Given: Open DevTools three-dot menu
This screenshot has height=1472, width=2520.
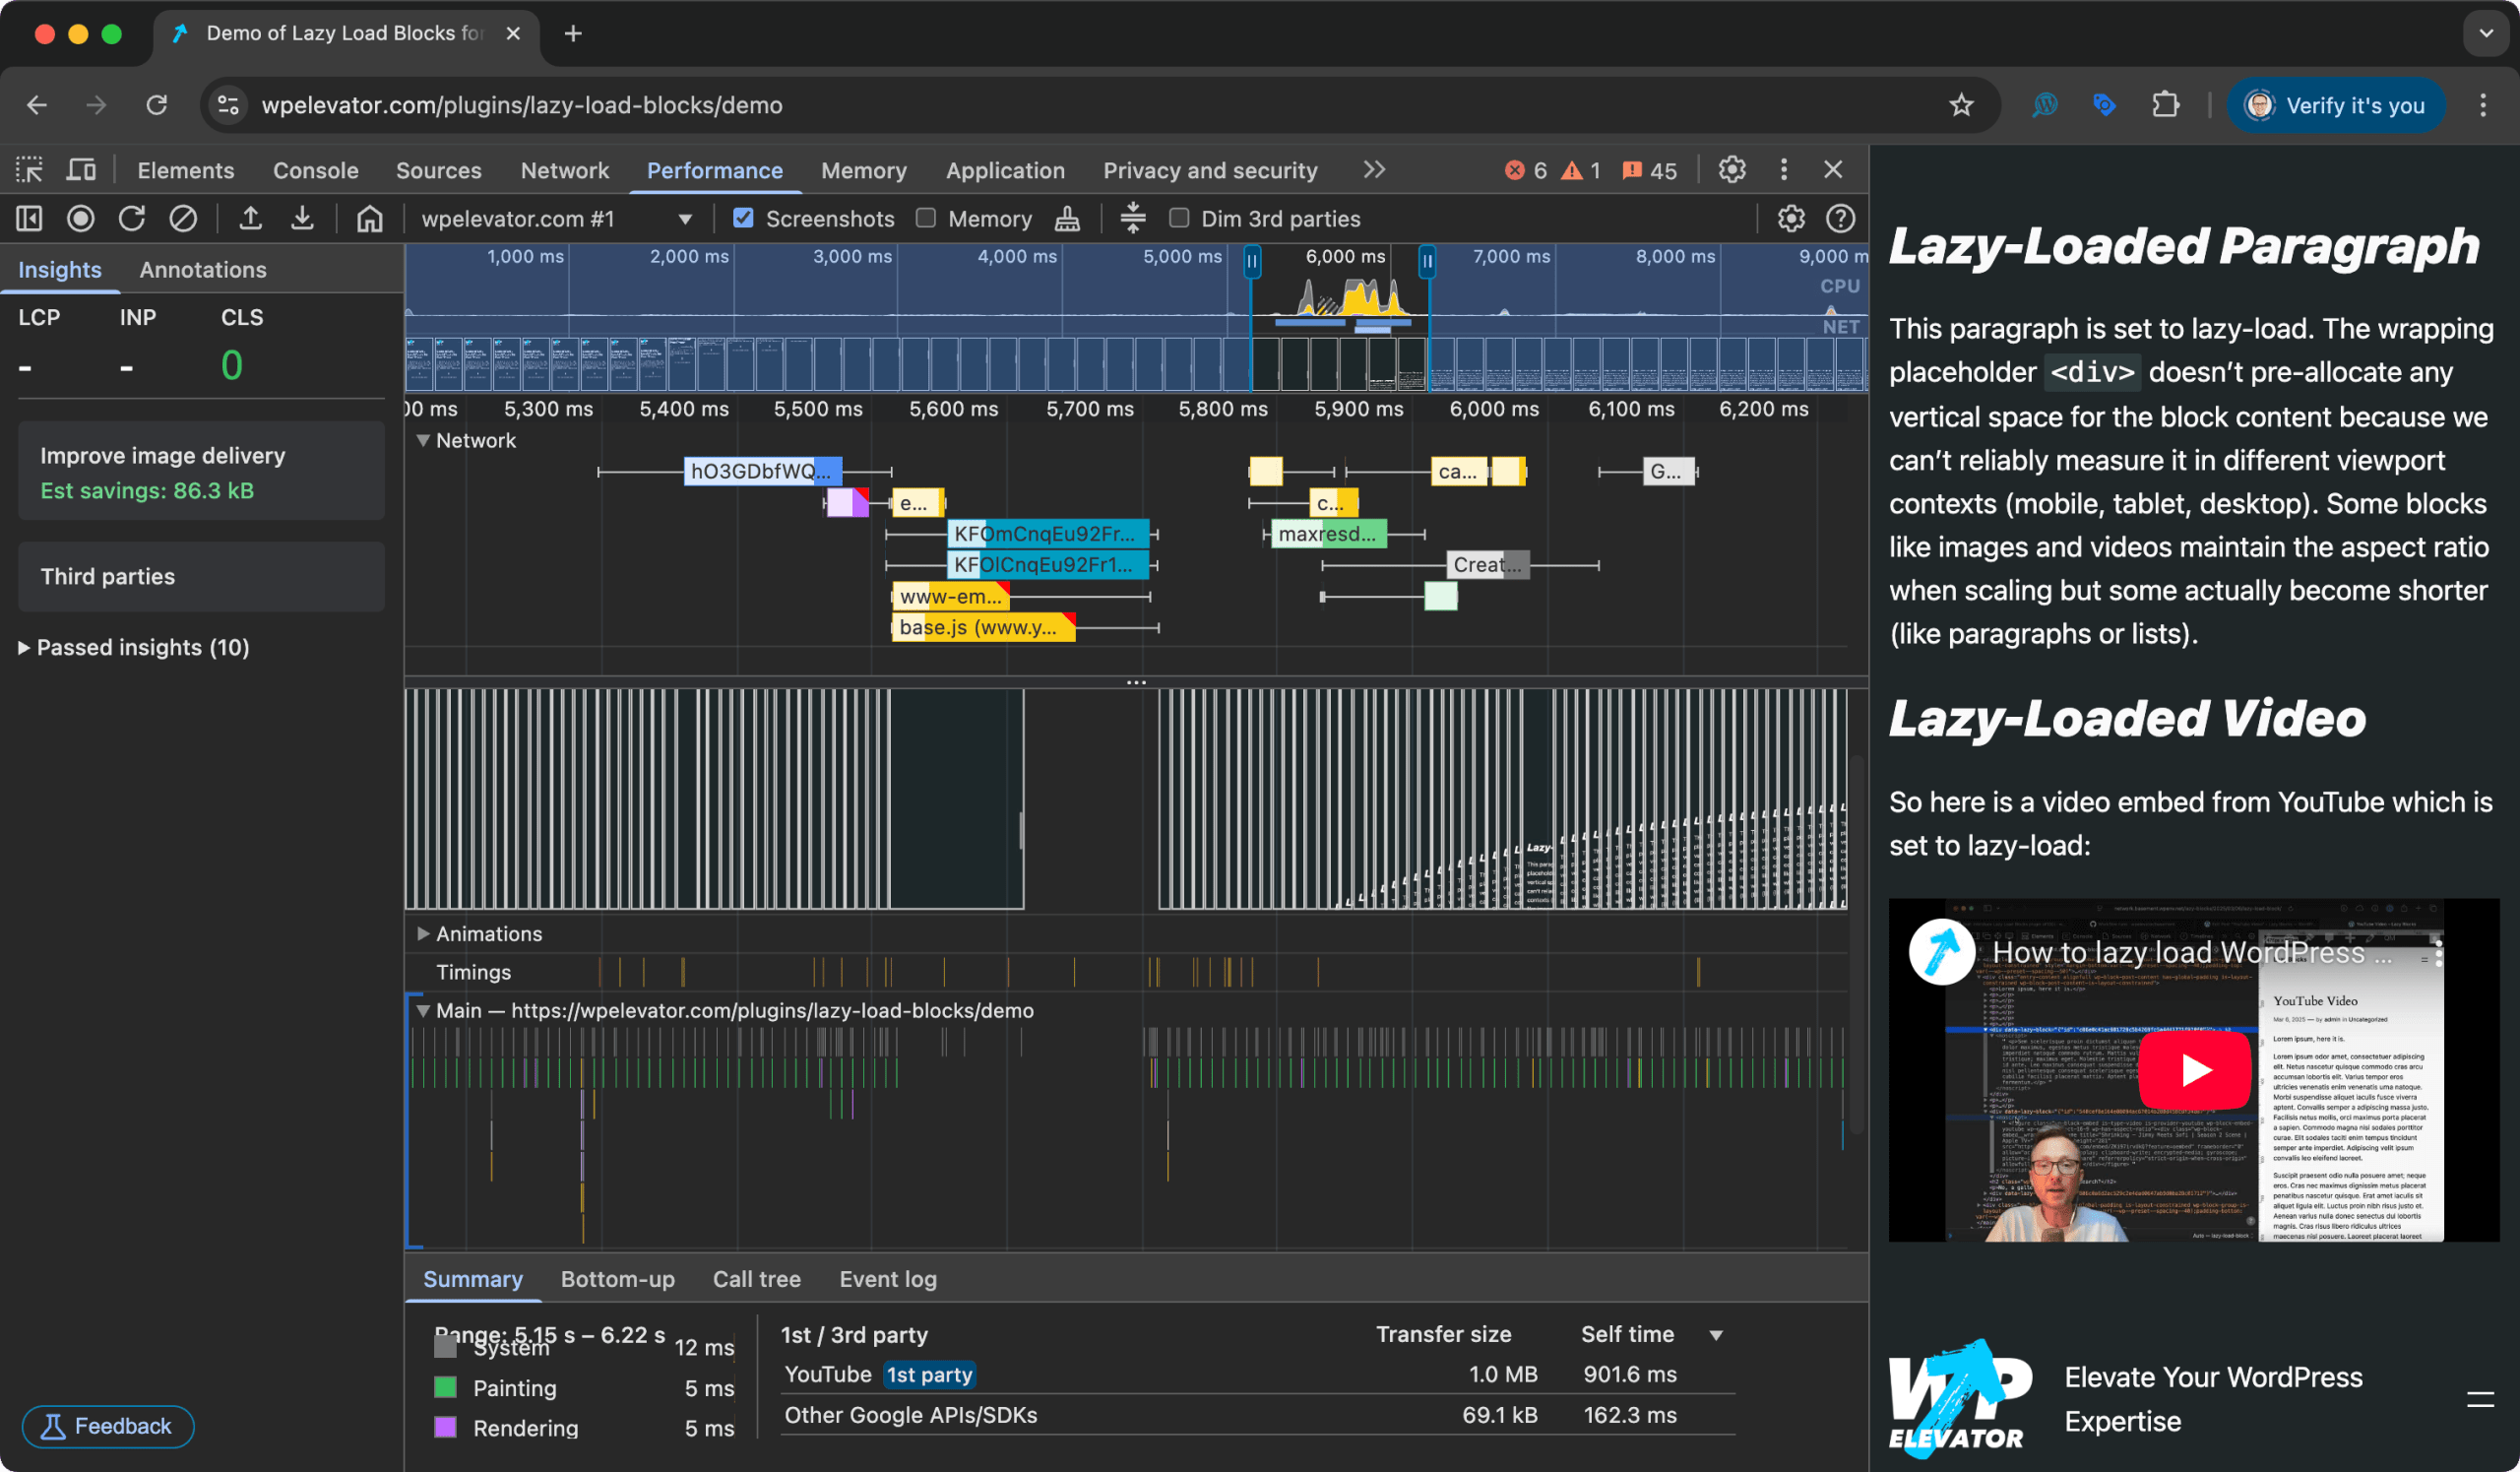Looking at the screenshot, I should coord(1783,170).
